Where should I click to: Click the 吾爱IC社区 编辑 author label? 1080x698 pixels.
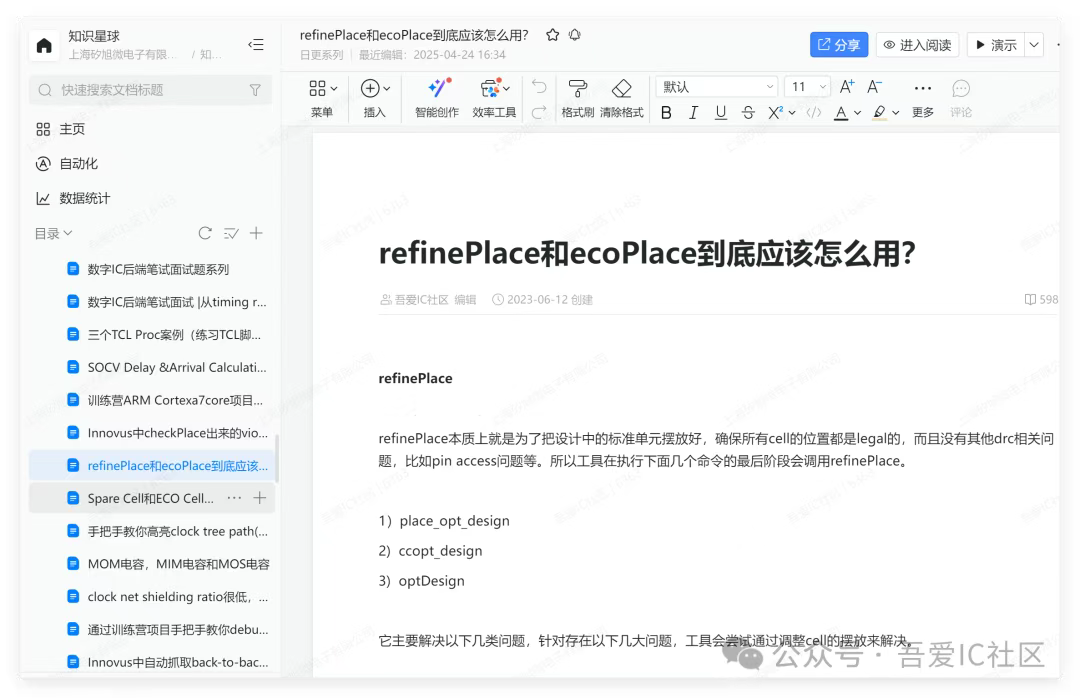click(428, 300)
